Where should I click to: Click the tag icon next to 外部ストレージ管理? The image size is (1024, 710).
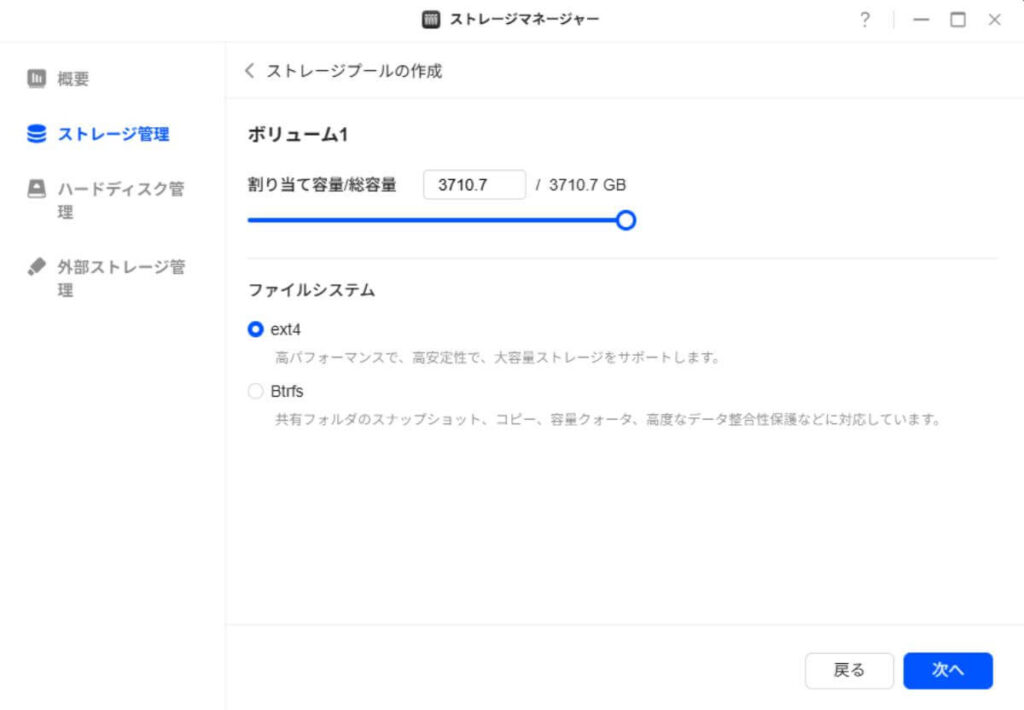pyautogui.click(x=37, y=266)
